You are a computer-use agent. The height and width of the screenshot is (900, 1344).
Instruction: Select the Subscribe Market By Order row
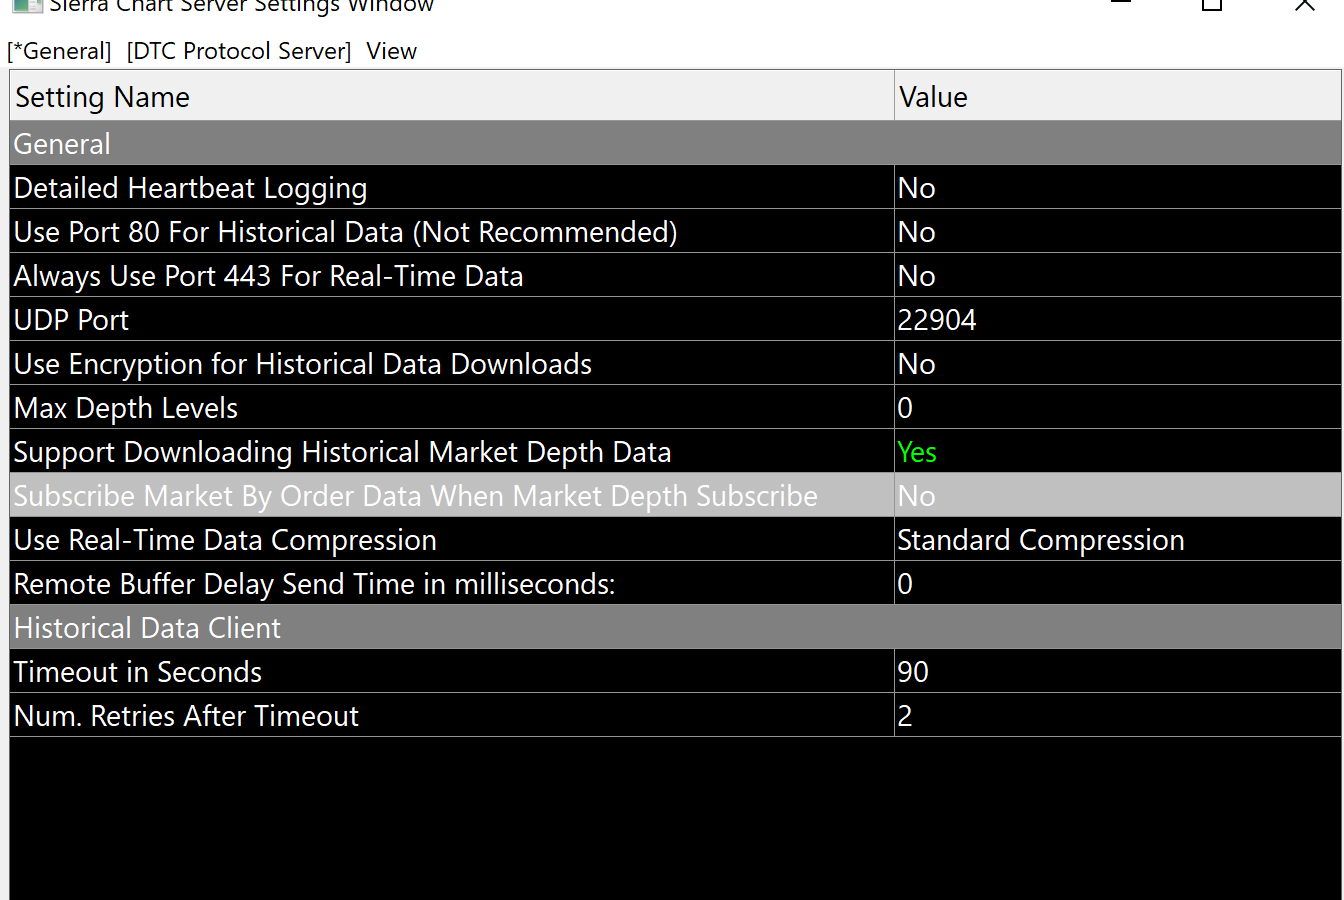point(415,496)
